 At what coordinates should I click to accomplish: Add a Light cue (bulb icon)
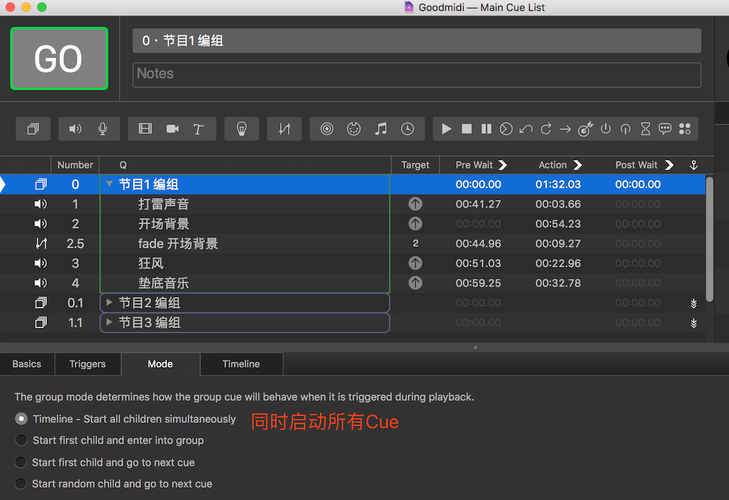click(241, 129)
